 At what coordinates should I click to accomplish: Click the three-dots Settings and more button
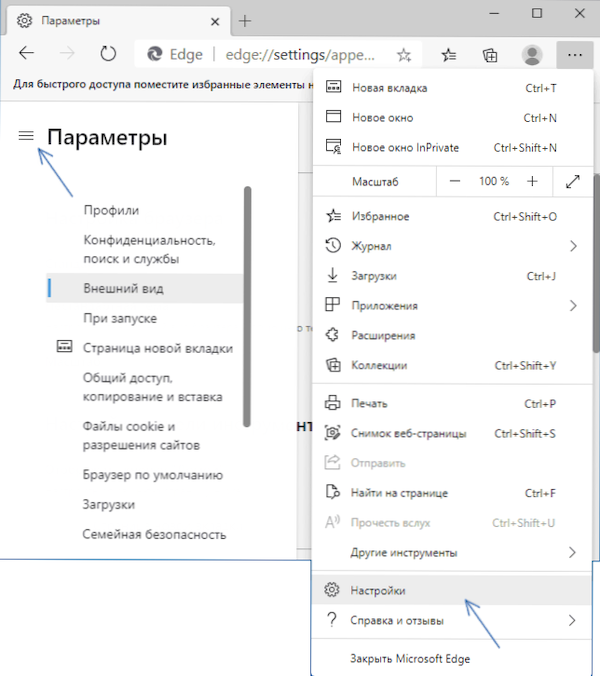[575, 55]
